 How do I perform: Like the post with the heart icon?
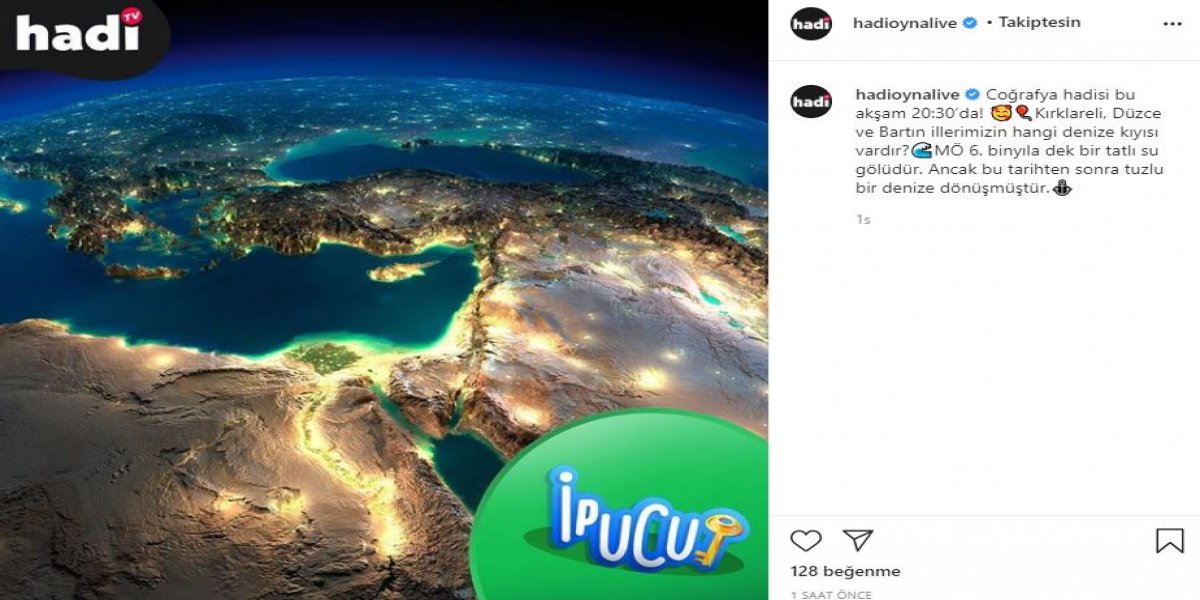point(806,541)
